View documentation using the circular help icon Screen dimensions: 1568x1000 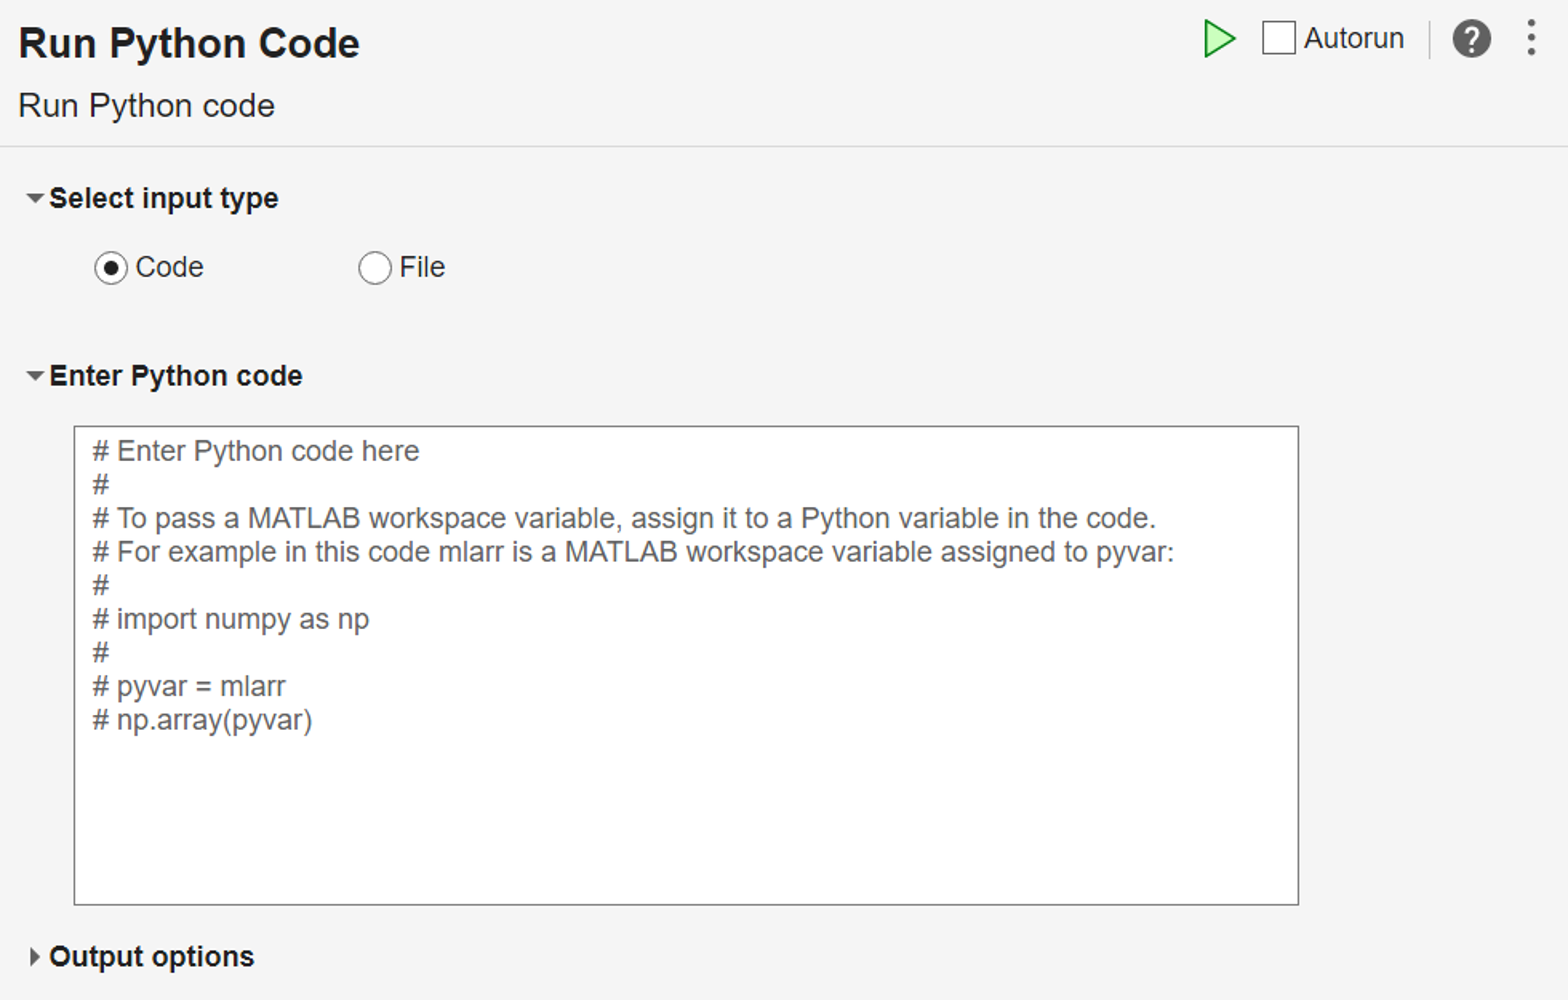click(1471, 39)
